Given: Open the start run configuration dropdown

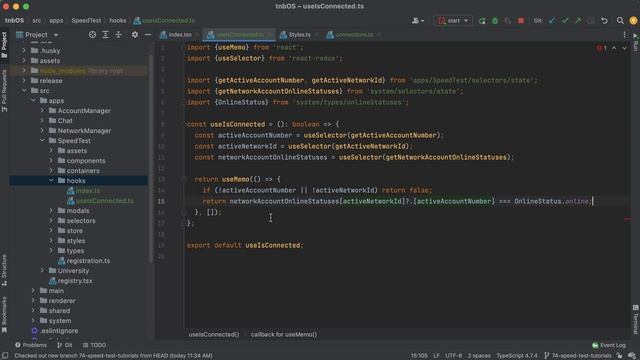Looking at the screenshot, I should point(453,20).
